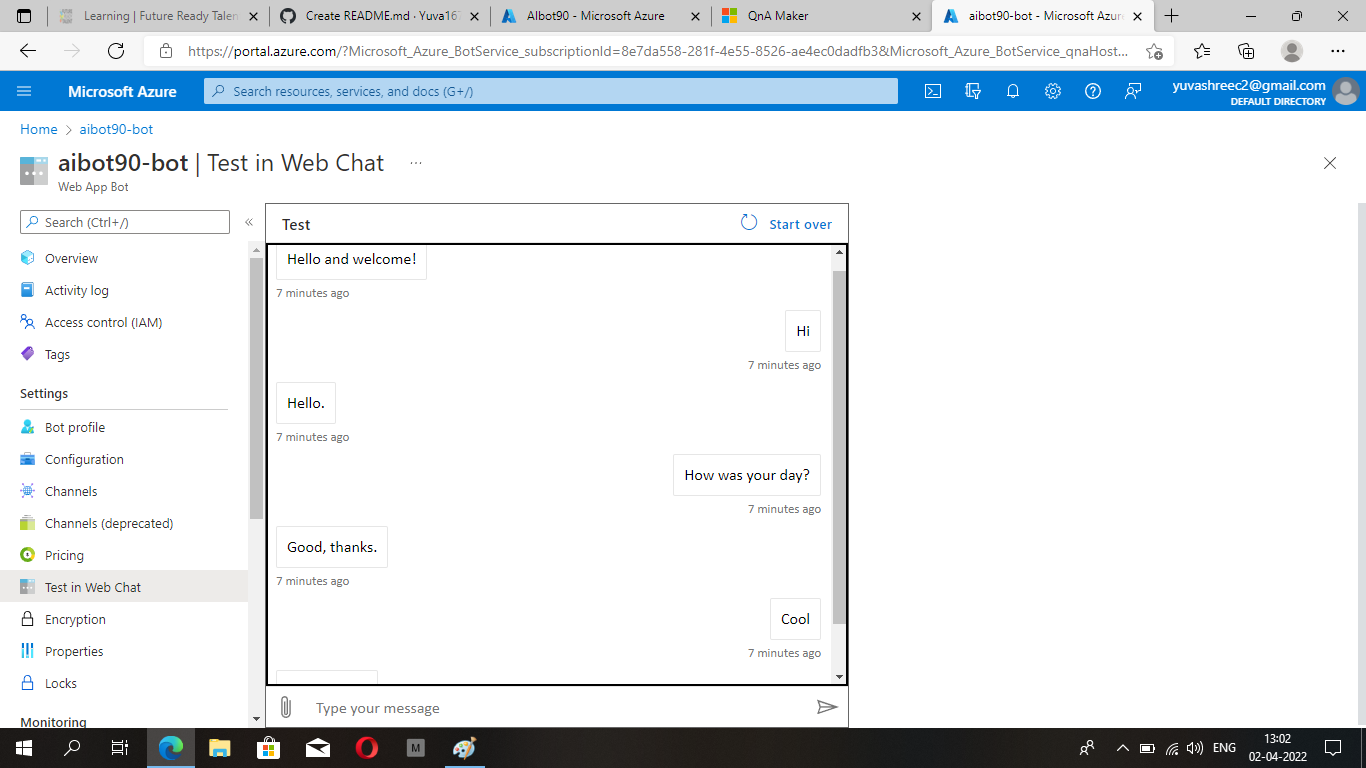Open Azure portal settings gear

(x=1053, y=91)
